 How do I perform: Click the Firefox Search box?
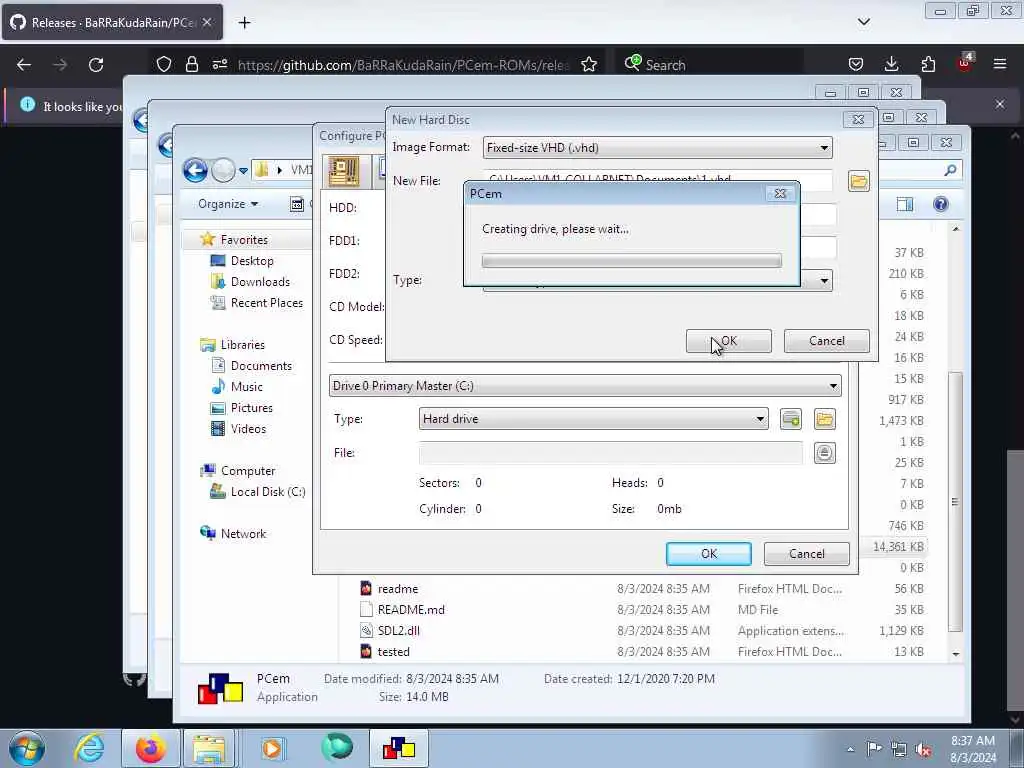[x=712, y=65]
